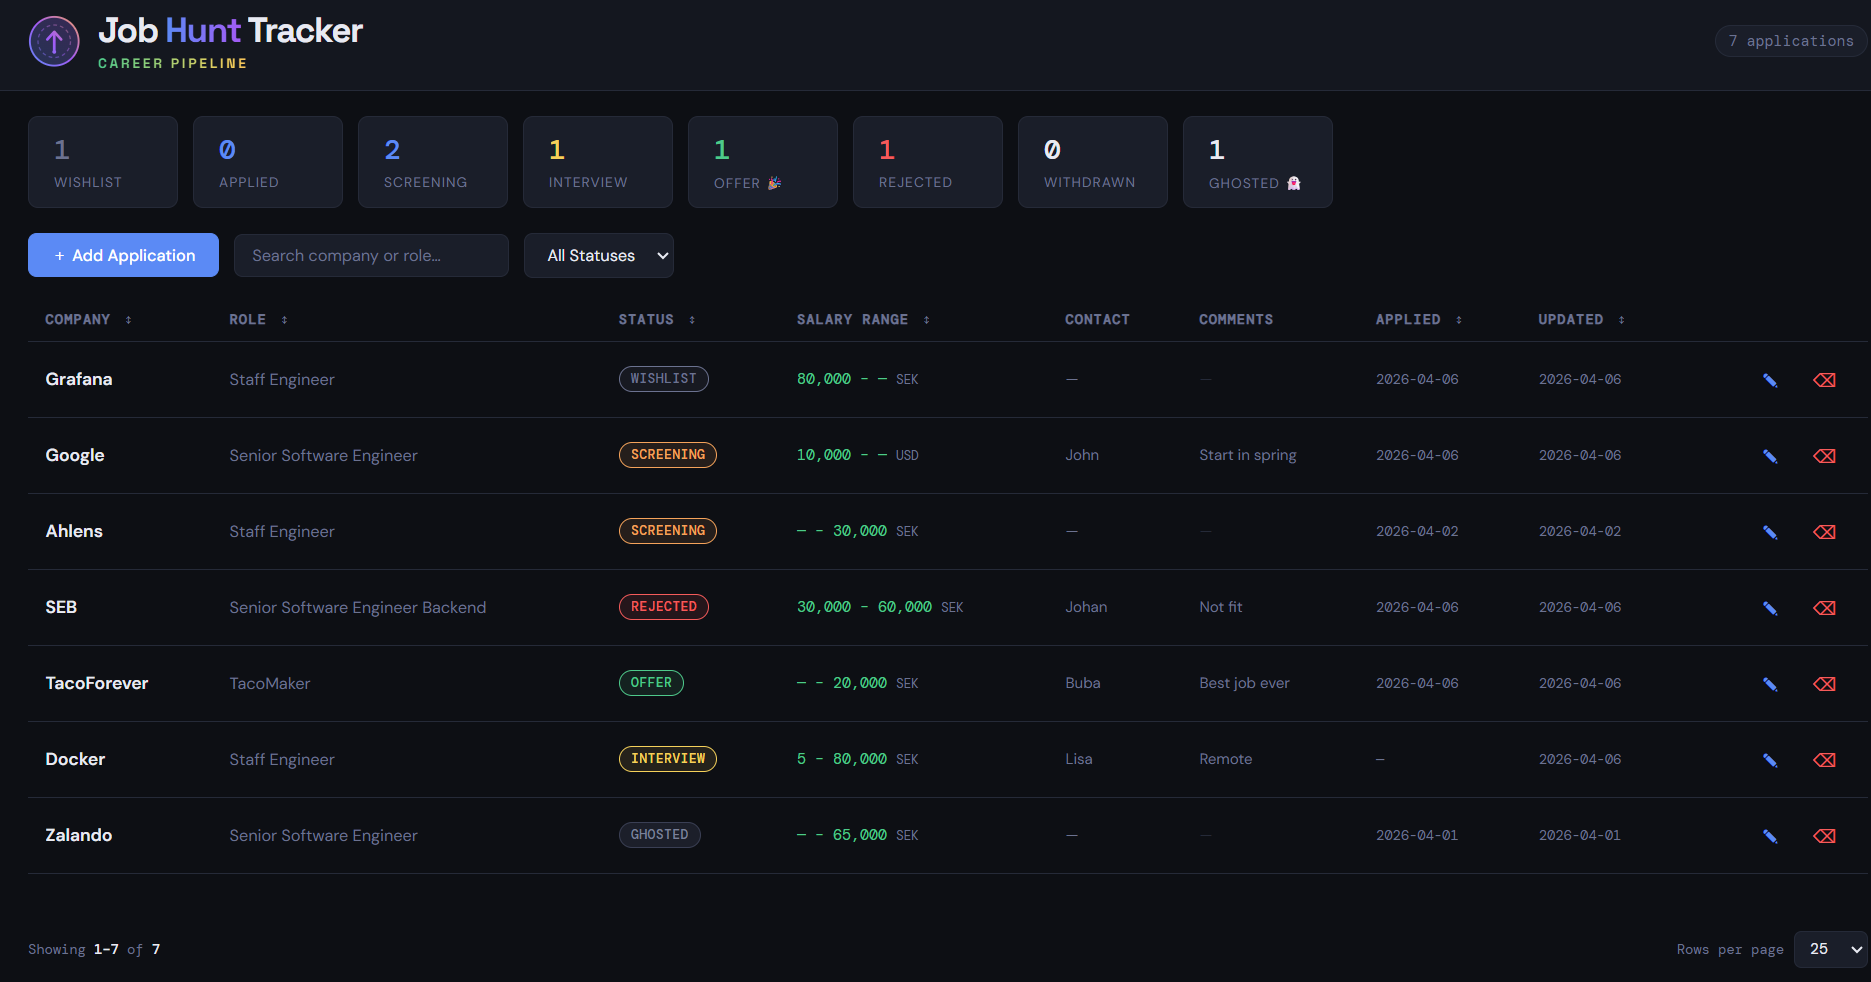
Task: Click the Job Hunt Tracker logo icon
Action: click(x=54, y=41)
